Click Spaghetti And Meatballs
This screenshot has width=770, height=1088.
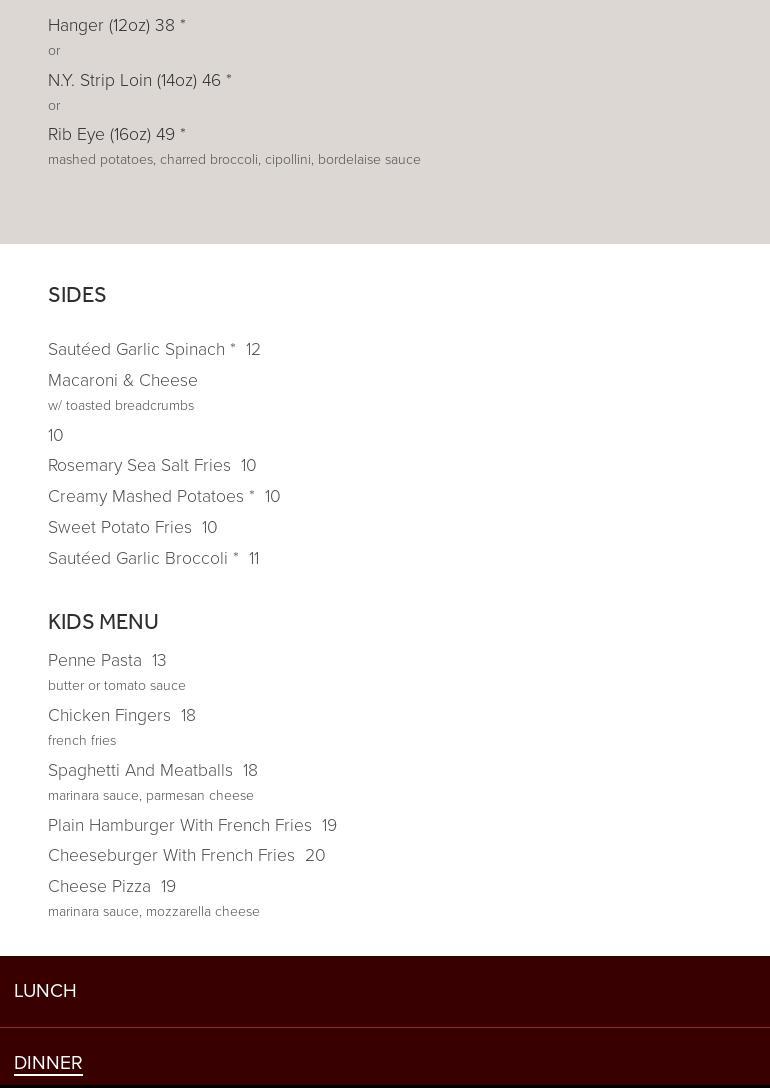[x=140, y=770]
